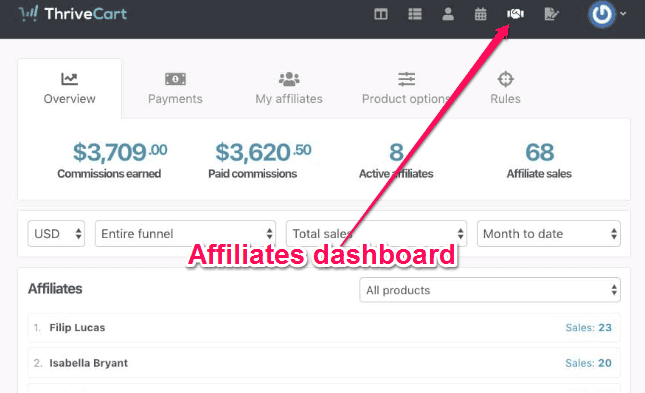Open the dashboard layout icon in navbar
This screenshot has width=645, height=393.
click(381, 14)
